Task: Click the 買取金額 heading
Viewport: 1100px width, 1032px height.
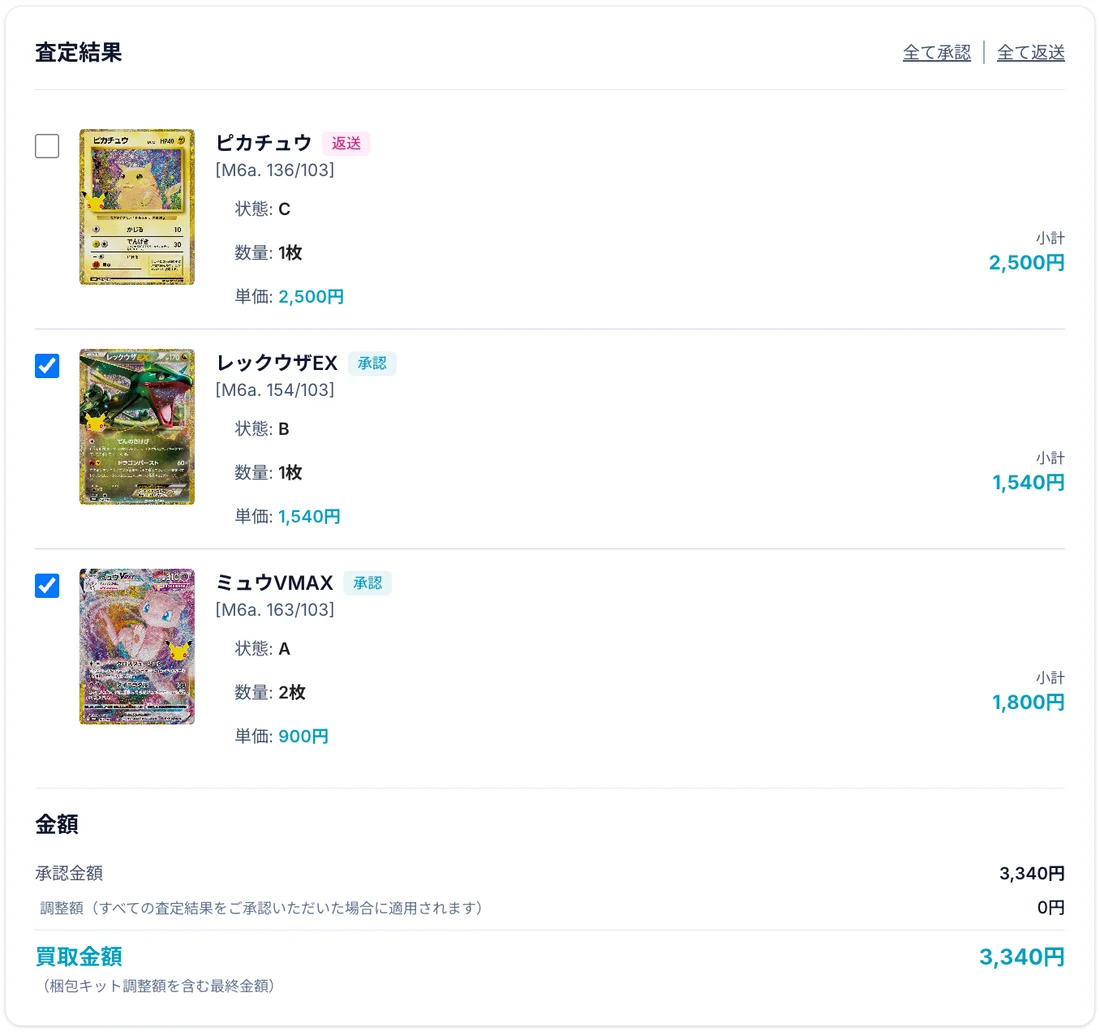Action: 79,956
